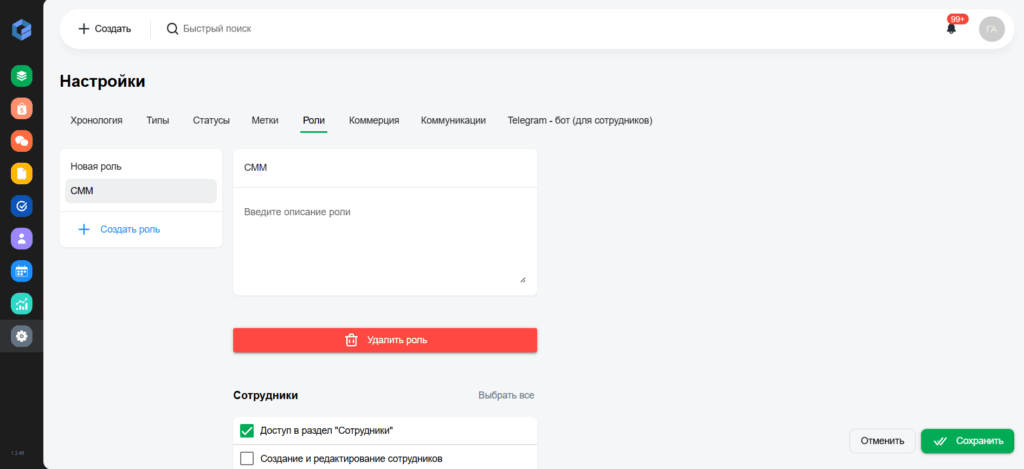Screen dimensions: 1024x469
Task: Click the plus icon beside Создать роль
Action: (84, 229)
